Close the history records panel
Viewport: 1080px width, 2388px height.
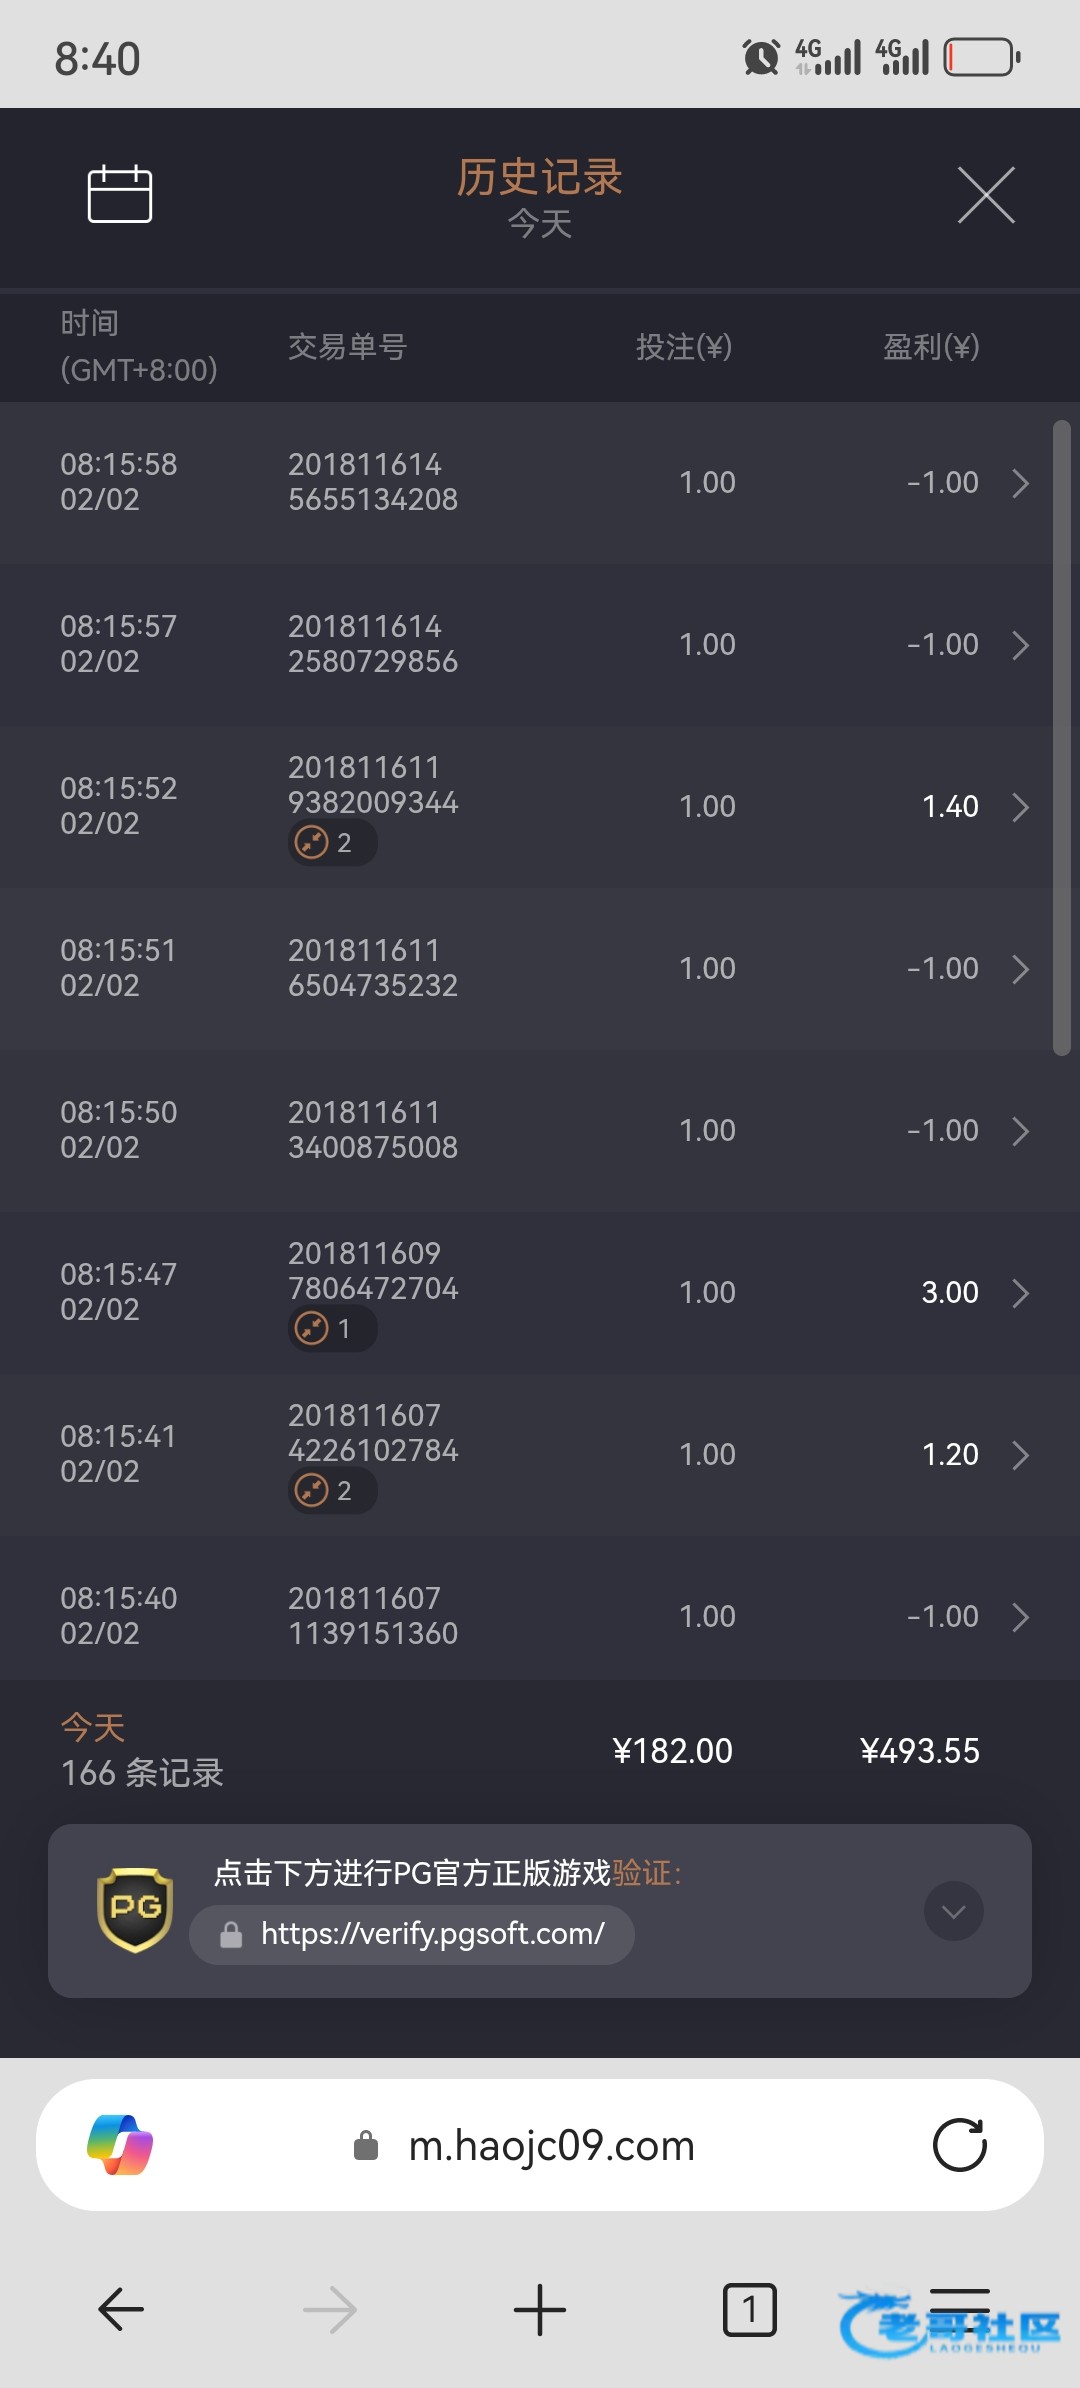986,195
